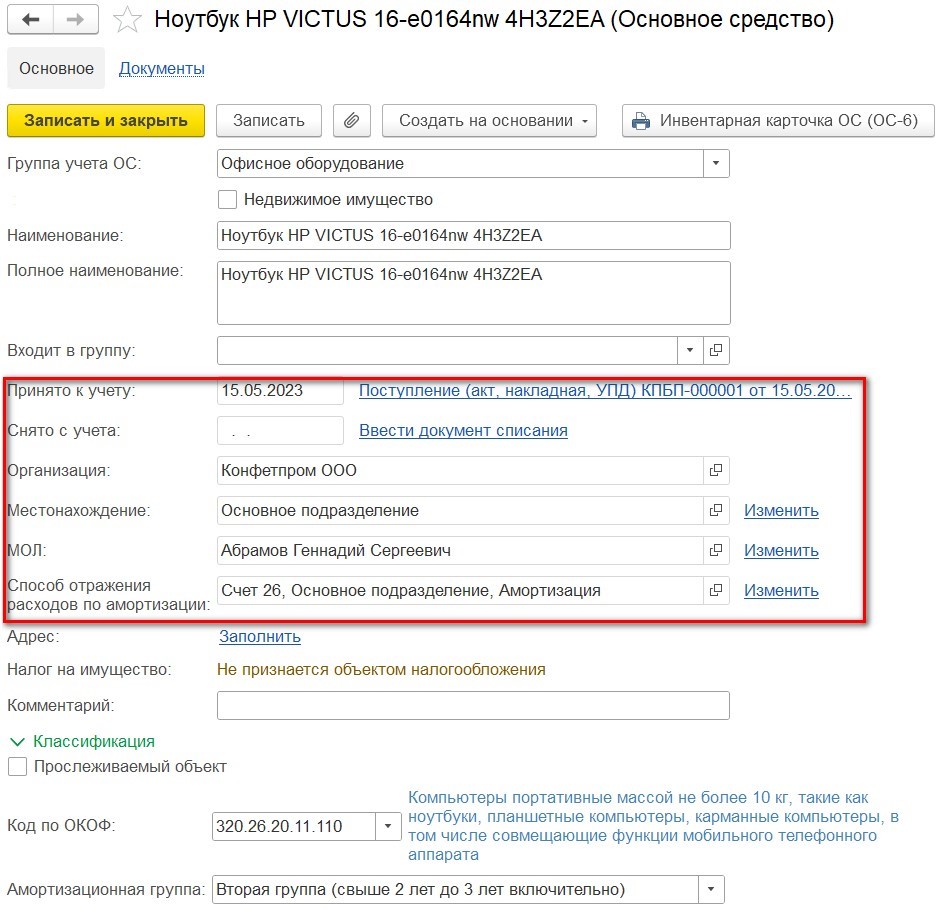The image size is (946, 915).
Task: Focus the Полное наименование text area
Action: 474,293
